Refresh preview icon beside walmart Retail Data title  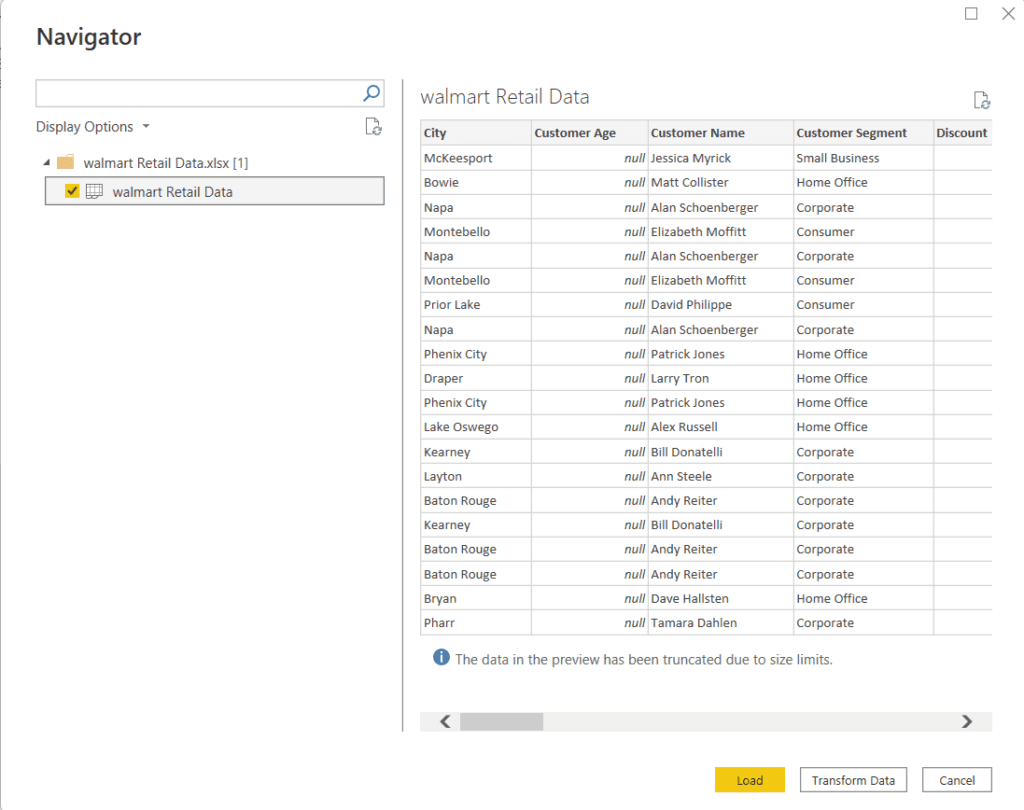982,100
